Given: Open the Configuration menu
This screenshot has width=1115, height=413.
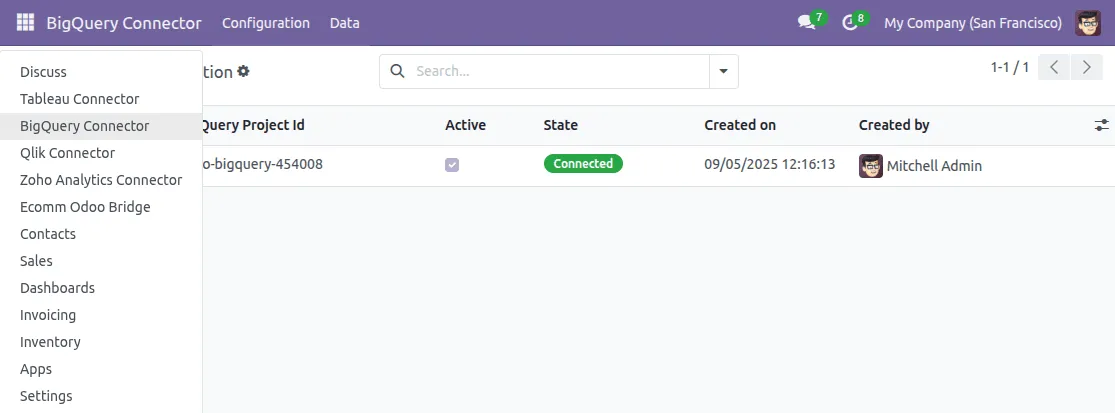Looking at the screenshot, I should [266, 22].
